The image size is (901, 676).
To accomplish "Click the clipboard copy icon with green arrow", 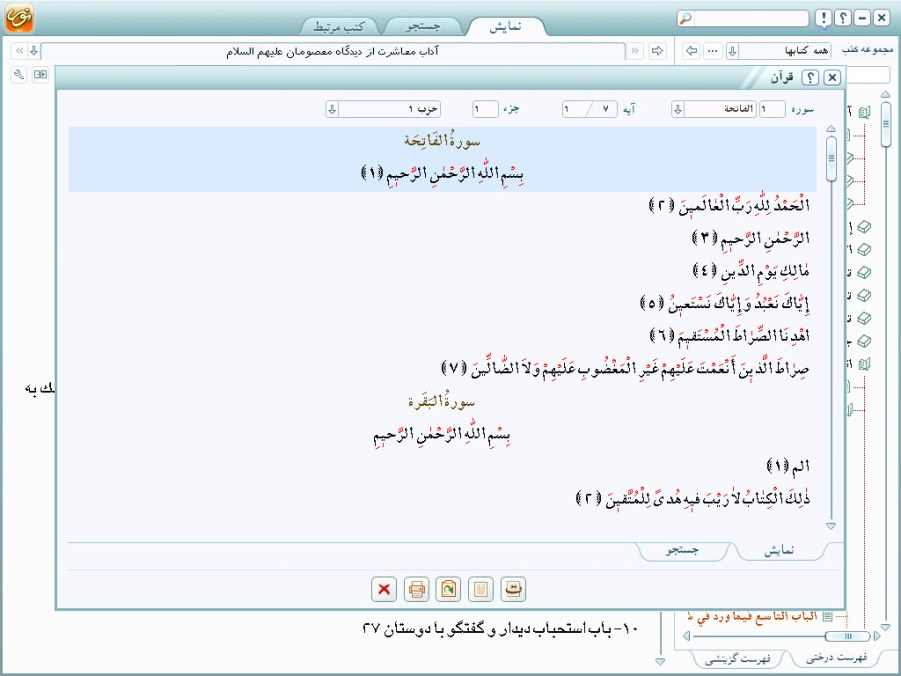I will 448,589.
